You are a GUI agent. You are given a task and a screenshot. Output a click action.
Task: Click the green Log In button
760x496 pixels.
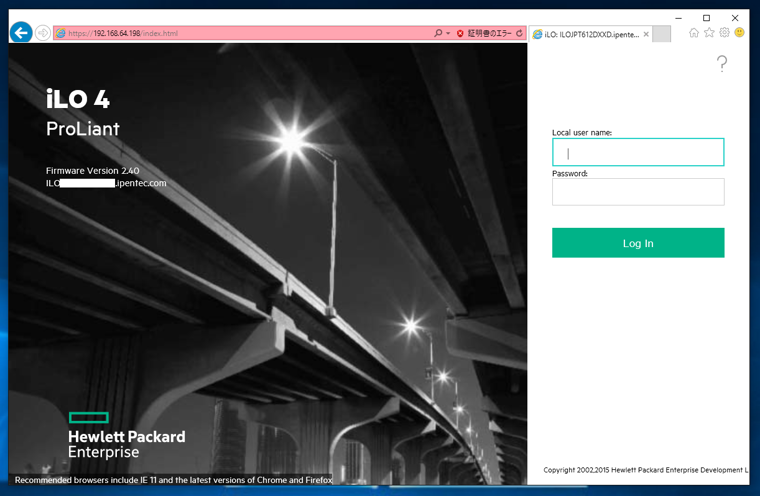click(638, 243)
